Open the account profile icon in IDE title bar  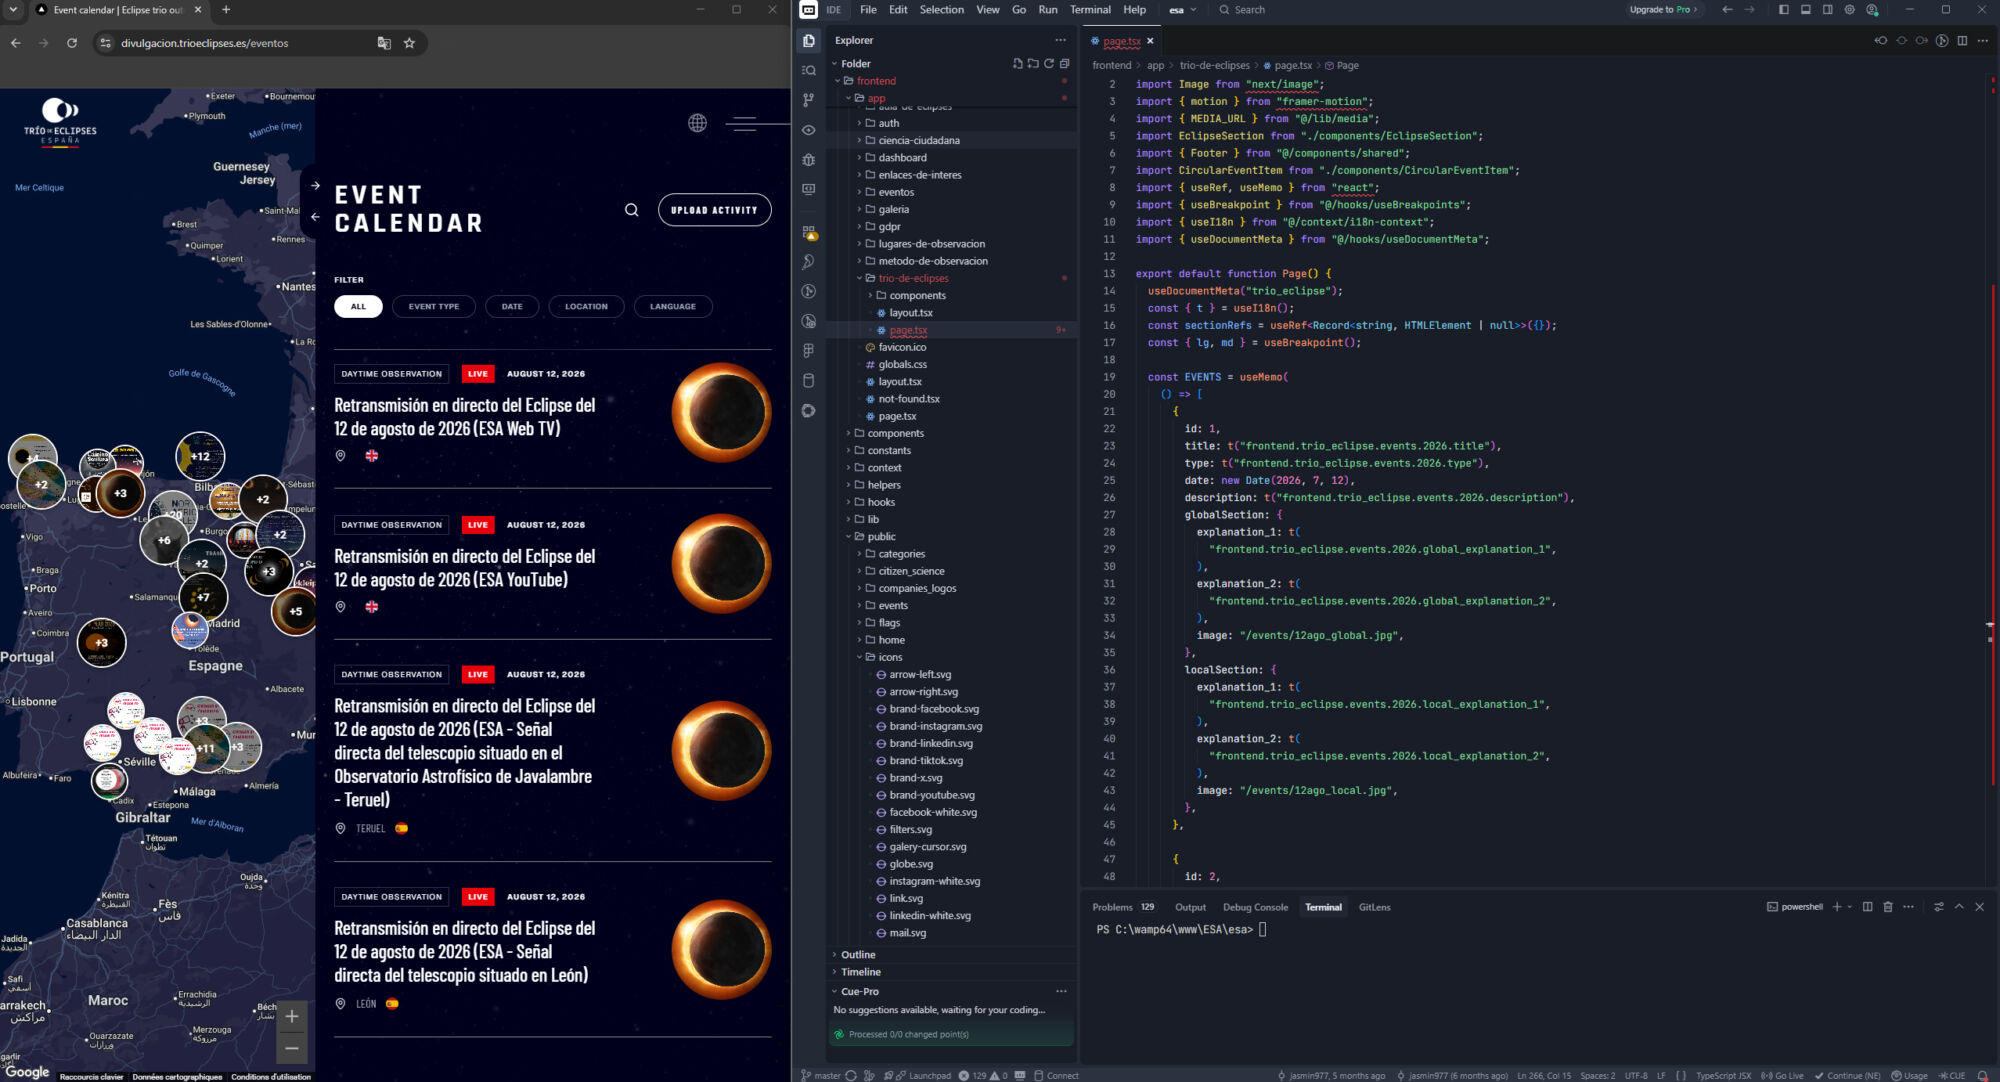click(1872, 10)
